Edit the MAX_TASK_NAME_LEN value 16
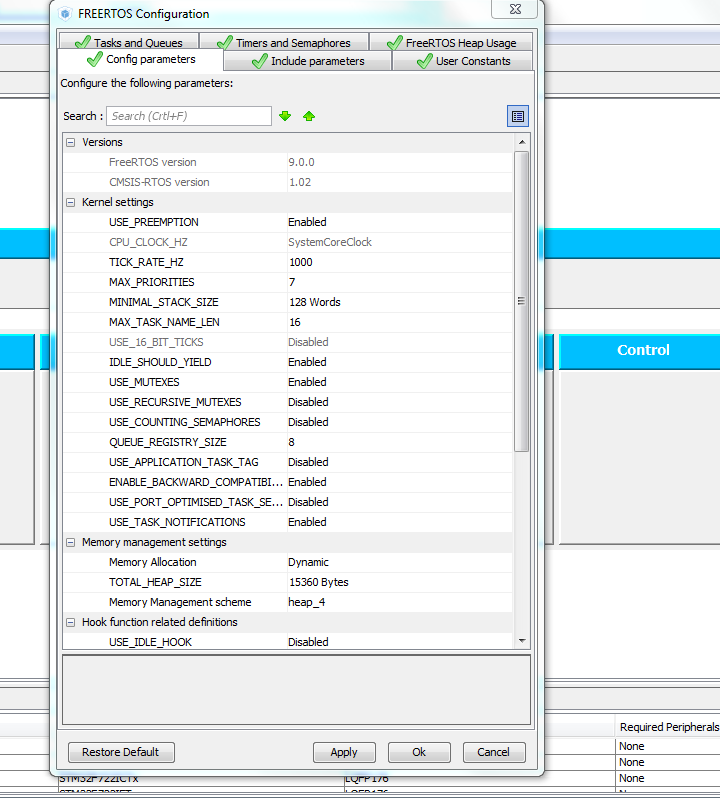The height and width of the screenshot is (798, 720). 399,322
